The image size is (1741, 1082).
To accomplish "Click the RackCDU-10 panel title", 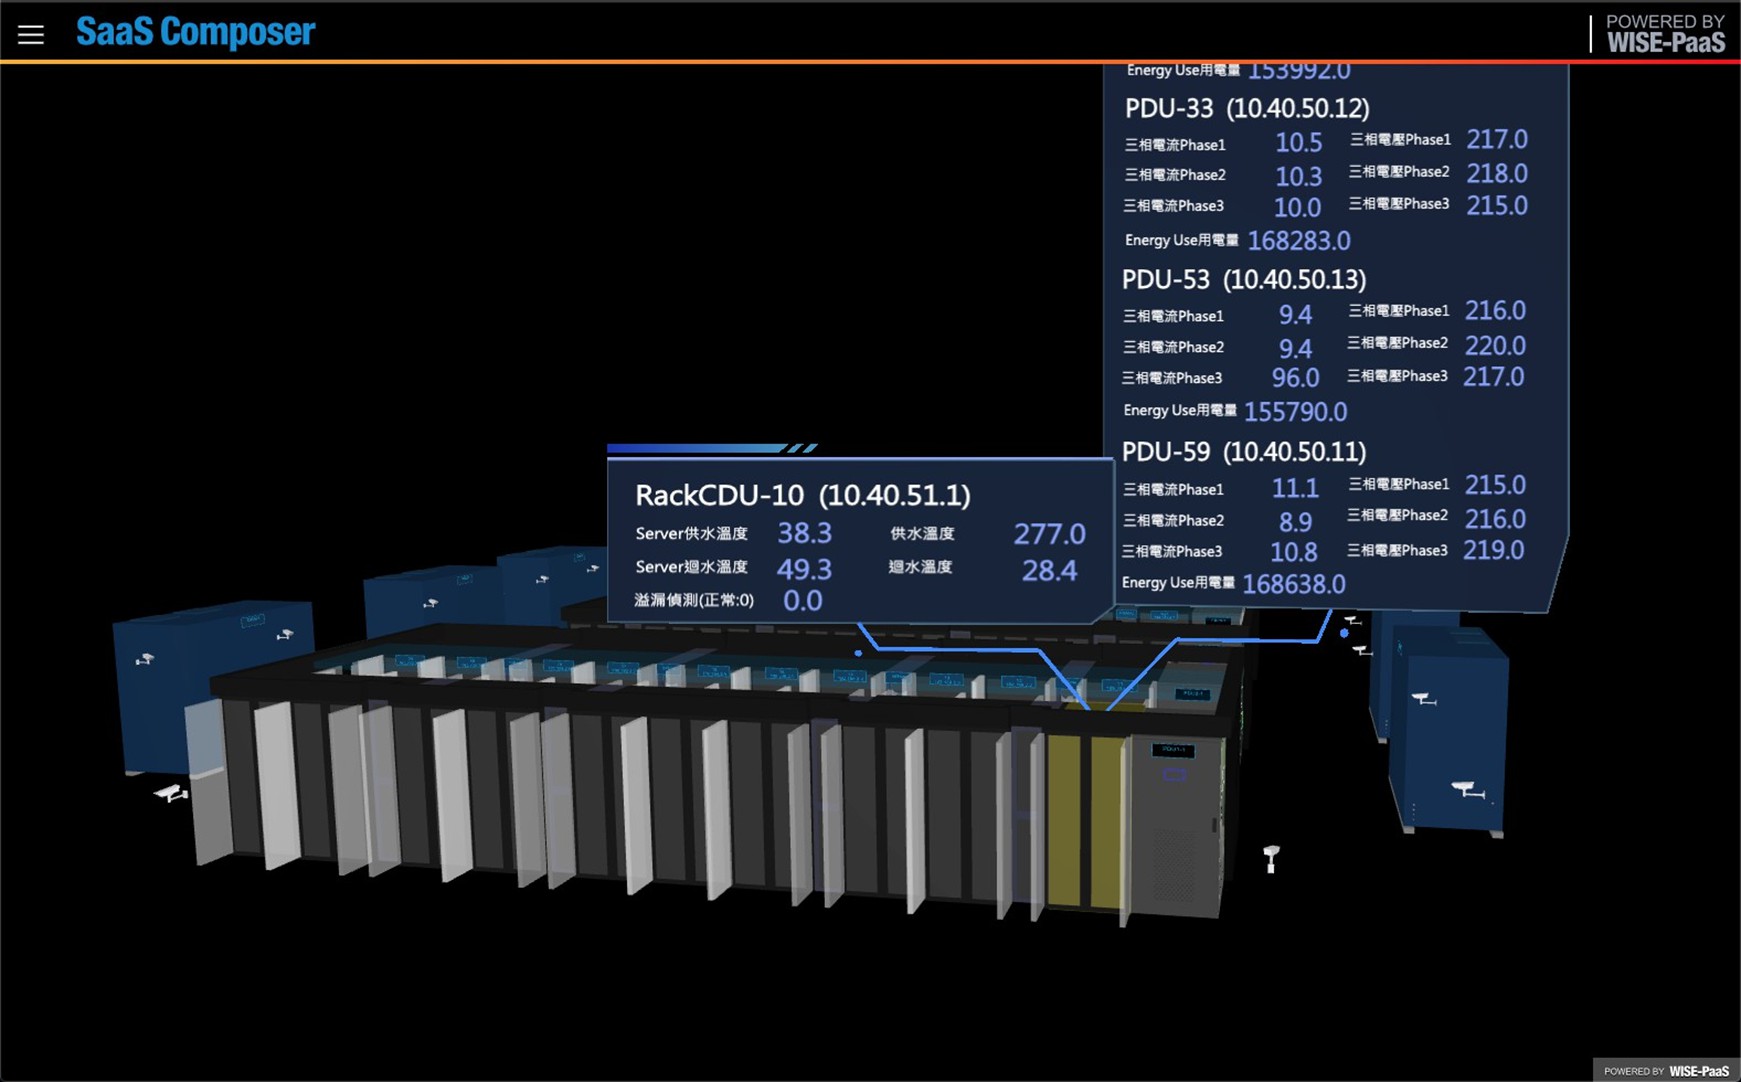I will click(x=802, y=495).
